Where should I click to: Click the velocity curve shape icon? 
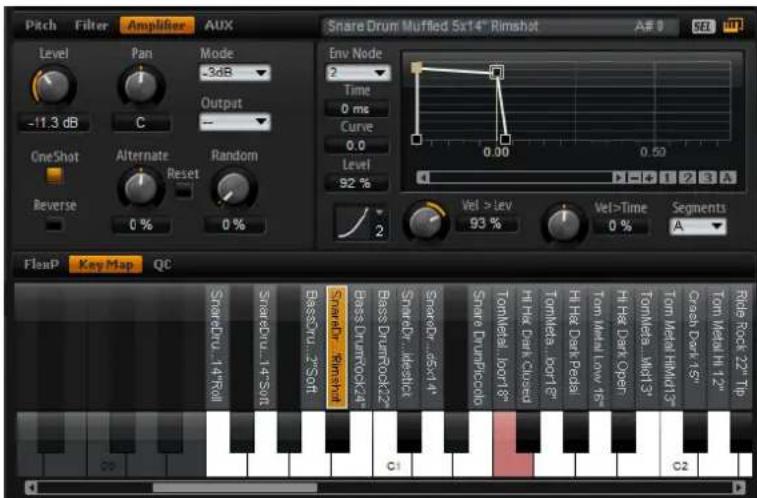pyautogui.click(x=354, y=223)
